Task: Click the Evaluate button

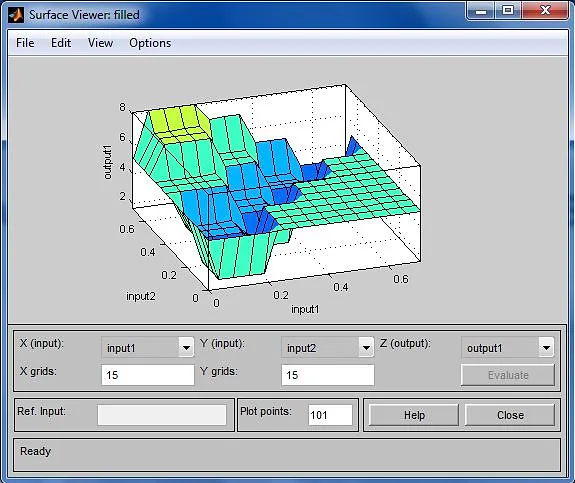Action: pos(508,375)
